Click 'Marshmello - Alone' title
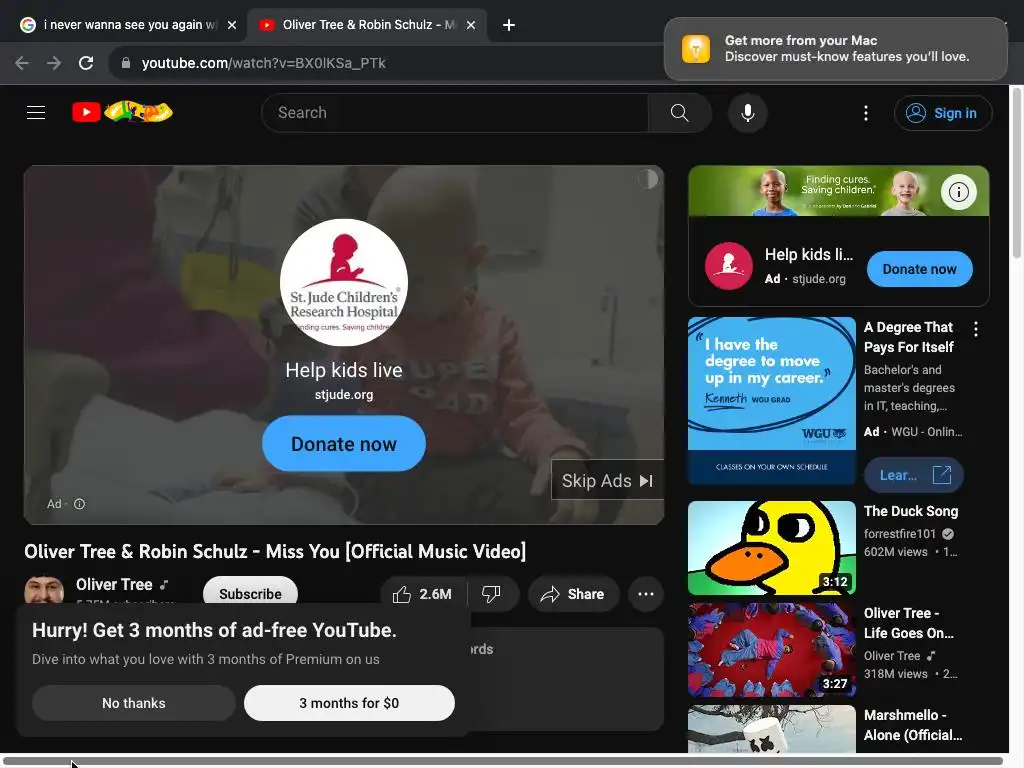Screen dimensions: 1024x768 [x=913, y=725]
